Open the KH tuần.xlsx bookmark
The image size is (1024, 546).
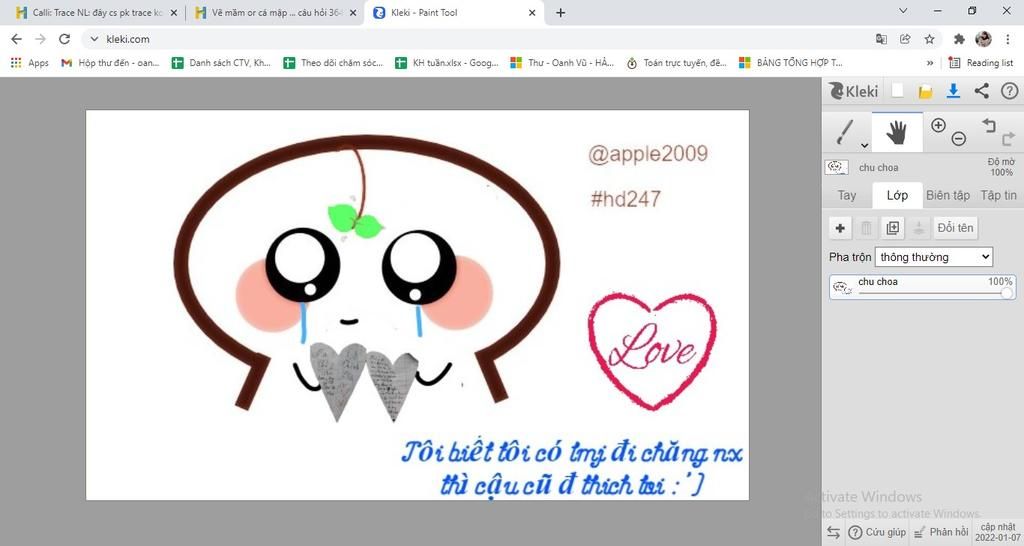tap(447, 63)
